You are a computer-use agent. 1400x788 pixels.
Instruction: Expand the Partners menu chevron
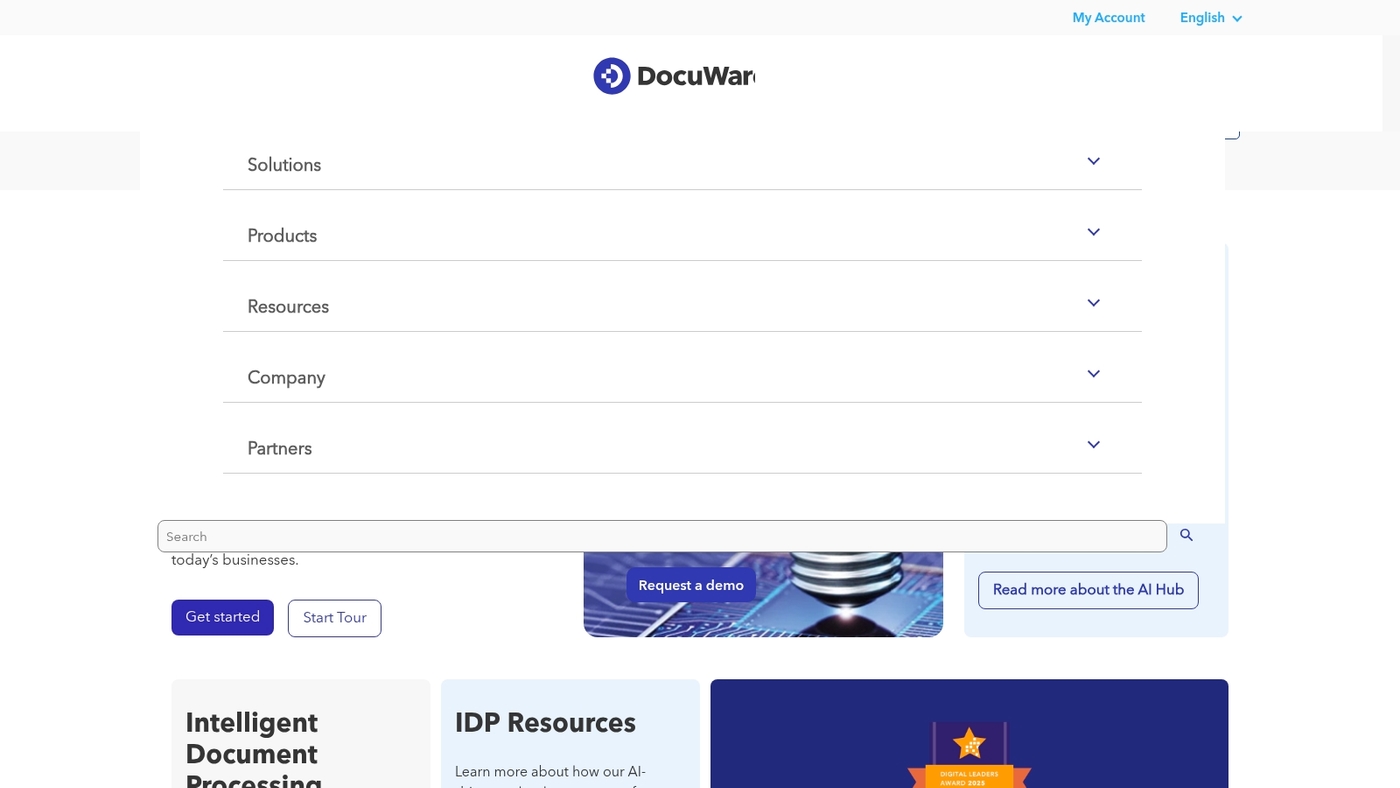click(1093, 444)
